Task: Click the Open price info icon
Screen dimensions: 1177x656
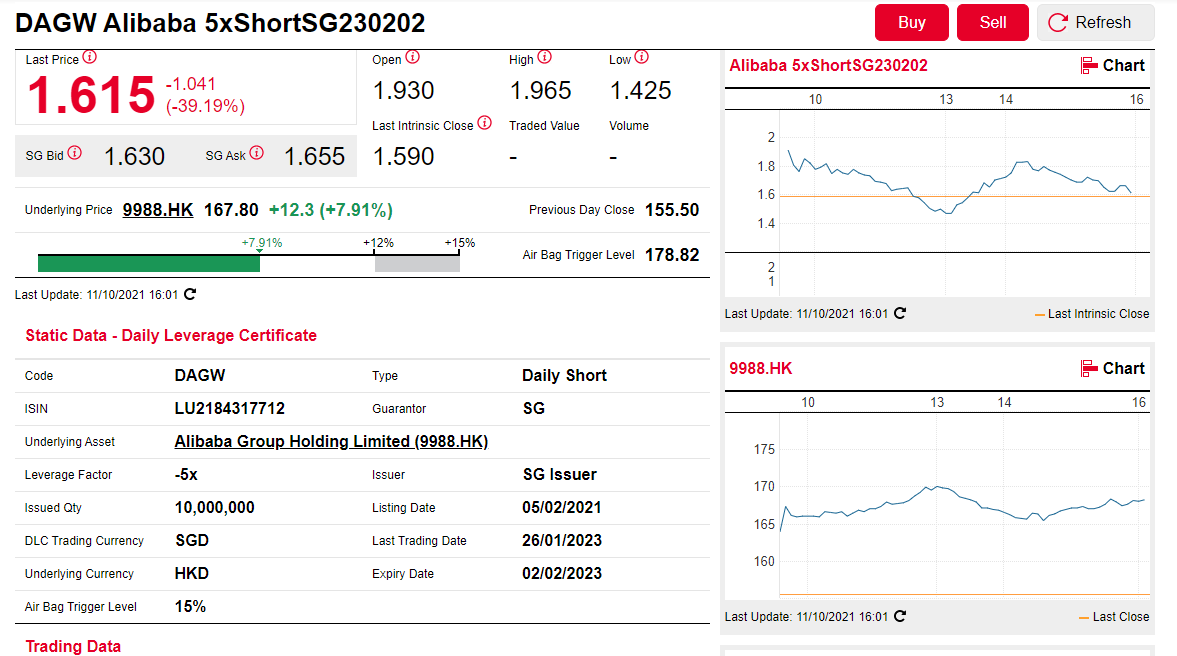Action: [413, 57]
